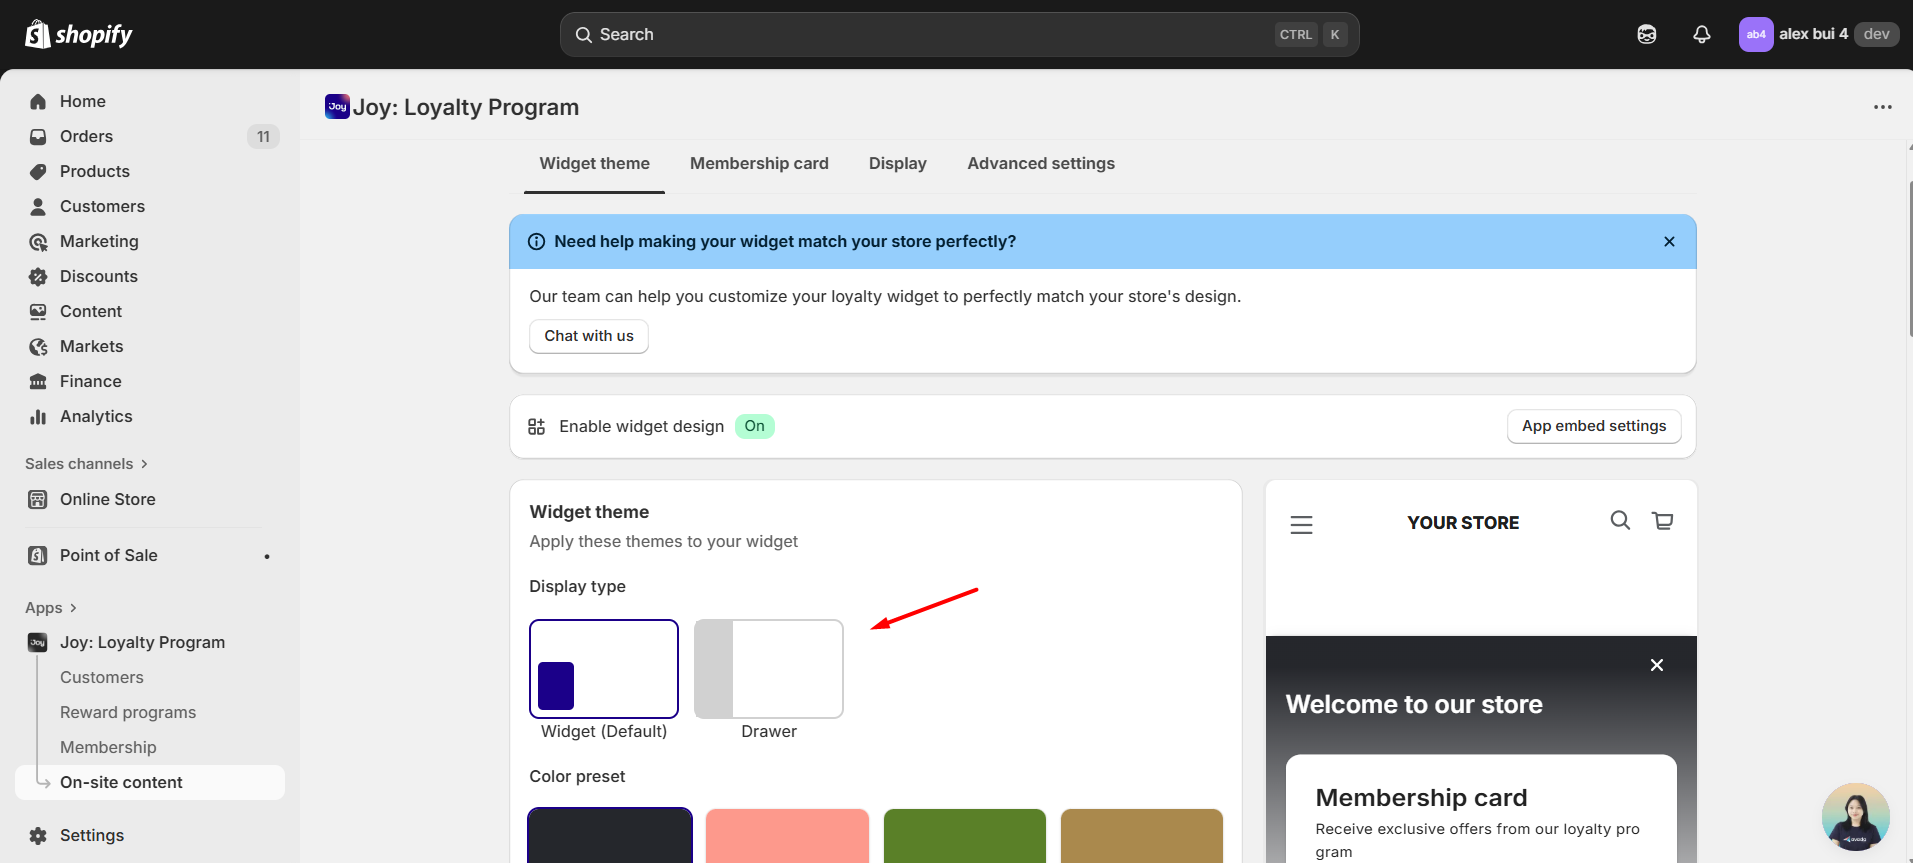Select the Widget (Default) display type
Screen dimensions: 1913x863
tap(604, 669)
